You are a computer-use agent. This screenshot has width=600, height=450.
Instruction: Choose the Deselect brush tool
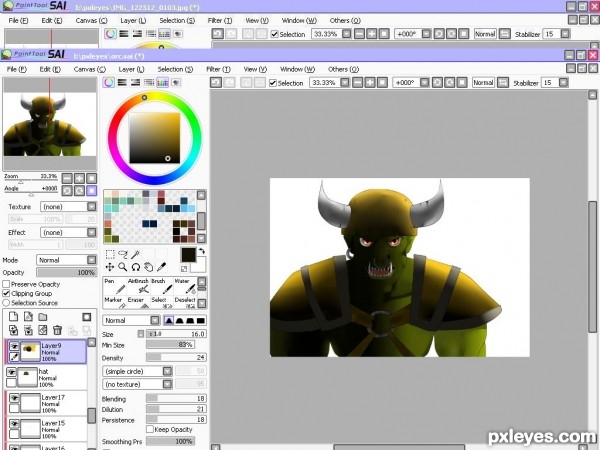click(x=185, y=302)
